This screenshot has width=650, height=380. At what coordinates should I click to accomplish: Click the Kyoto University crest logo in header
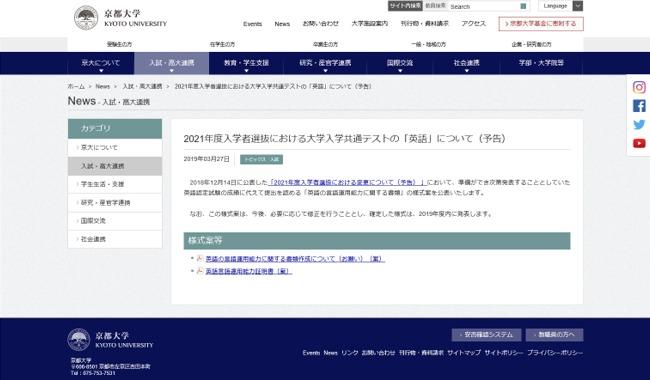click(86, 18)
